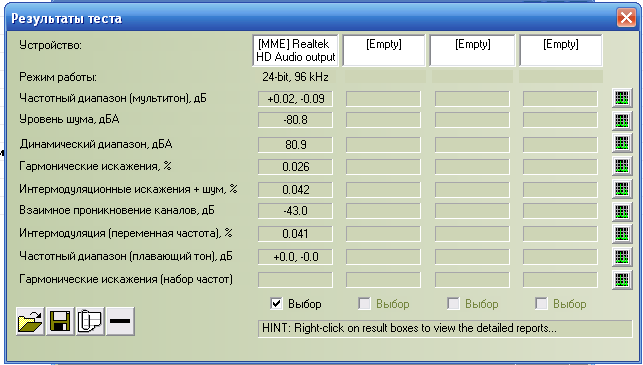Toggle the third Выбор checkbox
Screen dimensions: 643x365
pyautogui.click(x=453, y=304)
